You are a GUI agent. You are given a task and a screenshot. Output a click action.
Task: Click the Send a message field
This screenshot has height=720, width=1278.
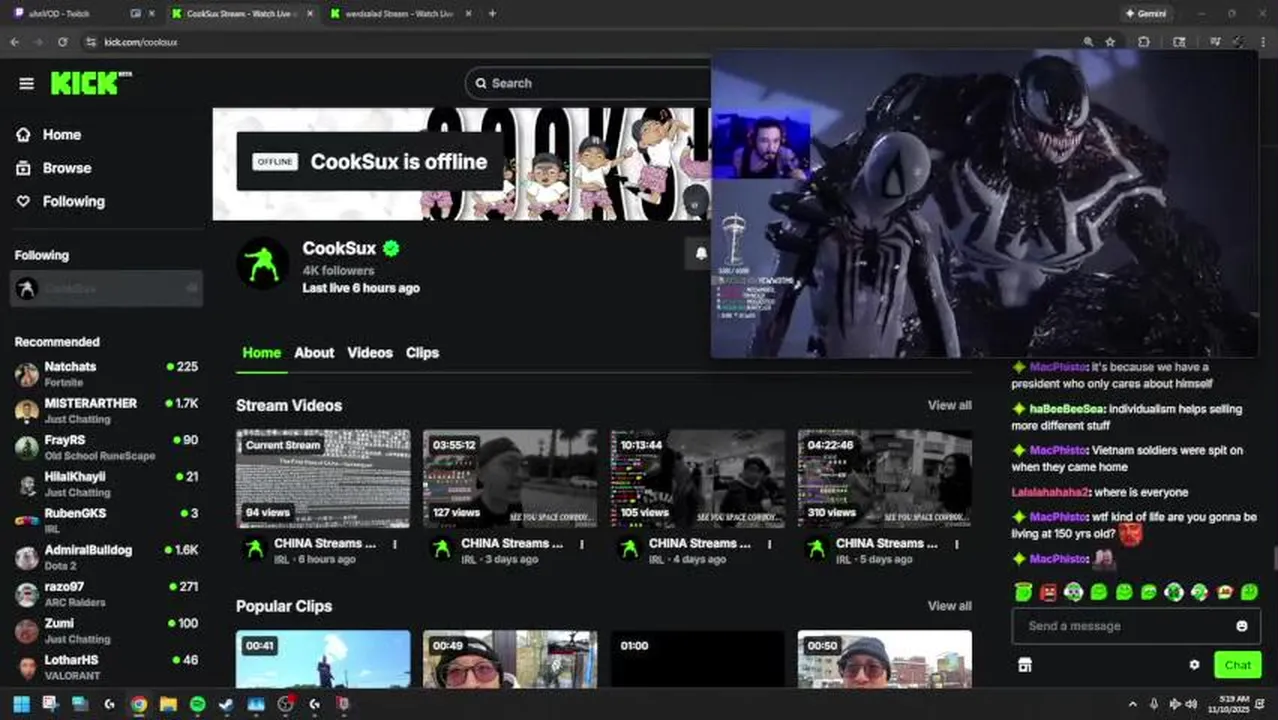click(x=1123, y=626)
